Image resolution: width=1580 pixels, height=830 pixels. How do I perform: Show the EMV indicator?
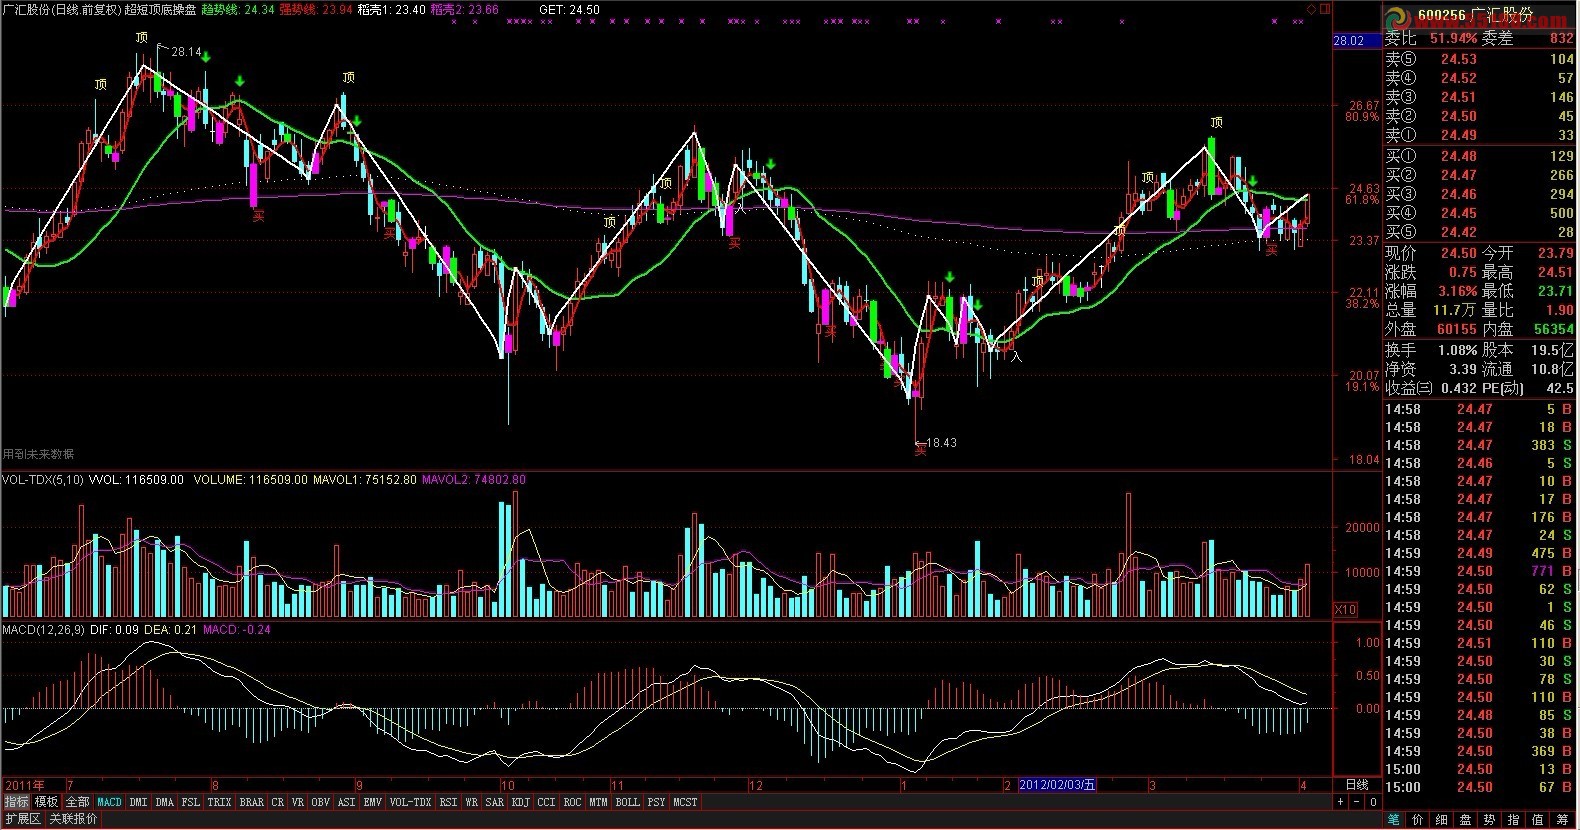[372, 802]
